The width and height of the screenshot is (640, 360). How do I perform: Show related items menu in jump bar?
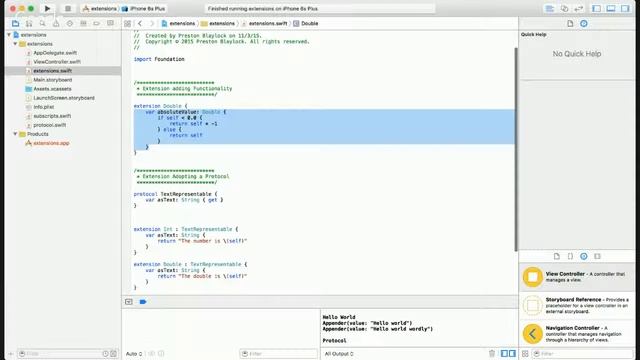[128, 24]
